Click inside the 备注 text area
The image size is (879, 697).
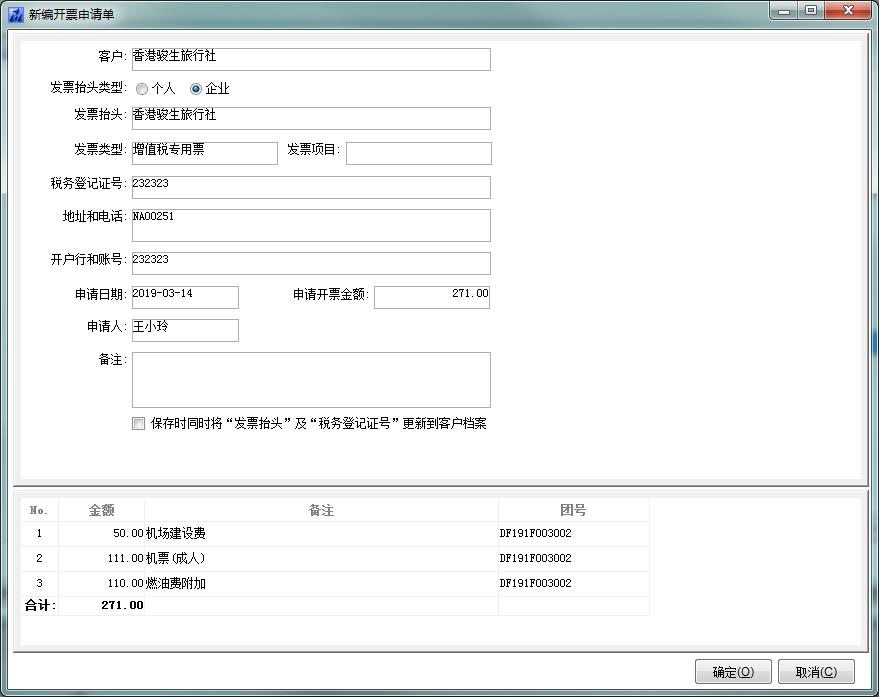click(x=311, y=380)
